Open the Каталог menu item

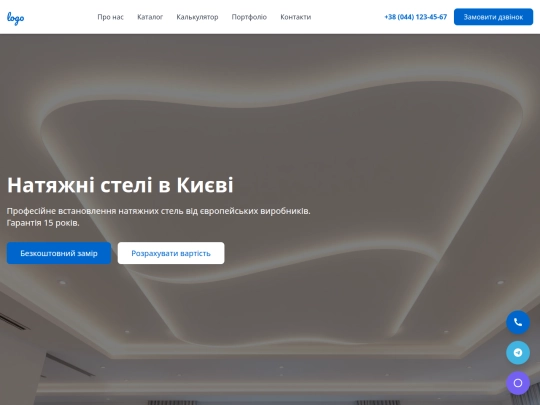(x=150, y=17)
